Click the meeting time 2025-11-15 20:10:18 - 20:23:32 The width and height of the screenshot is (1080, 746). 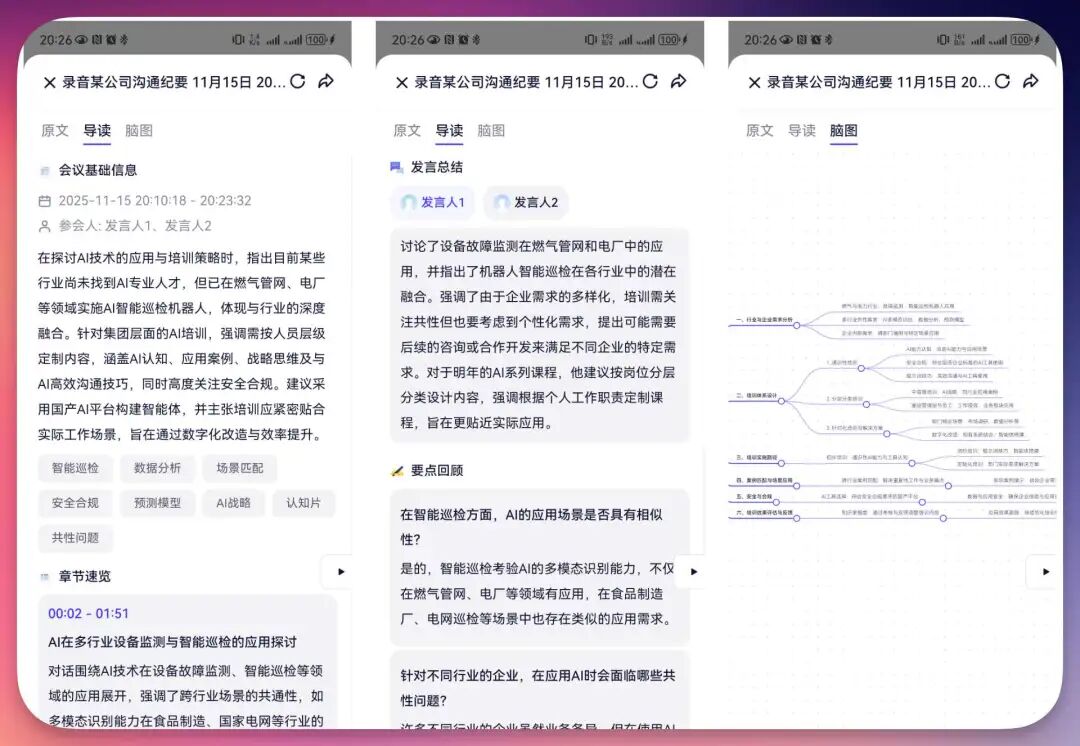155,201
